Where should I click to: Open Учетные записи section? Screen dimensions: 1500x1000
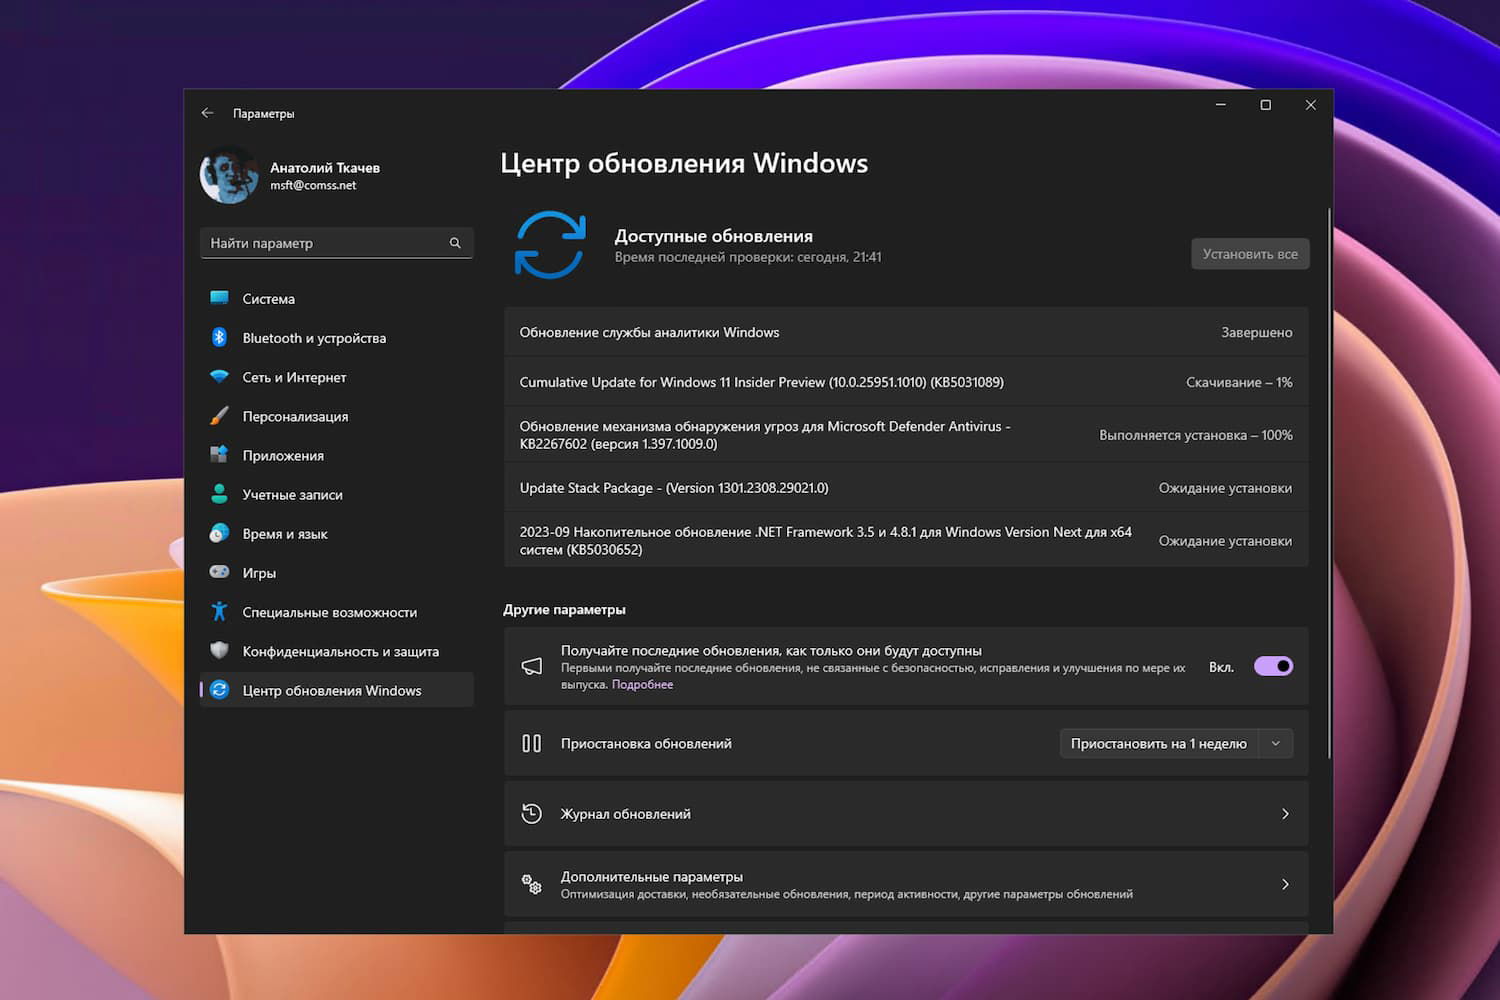click(x=336, y=494)
